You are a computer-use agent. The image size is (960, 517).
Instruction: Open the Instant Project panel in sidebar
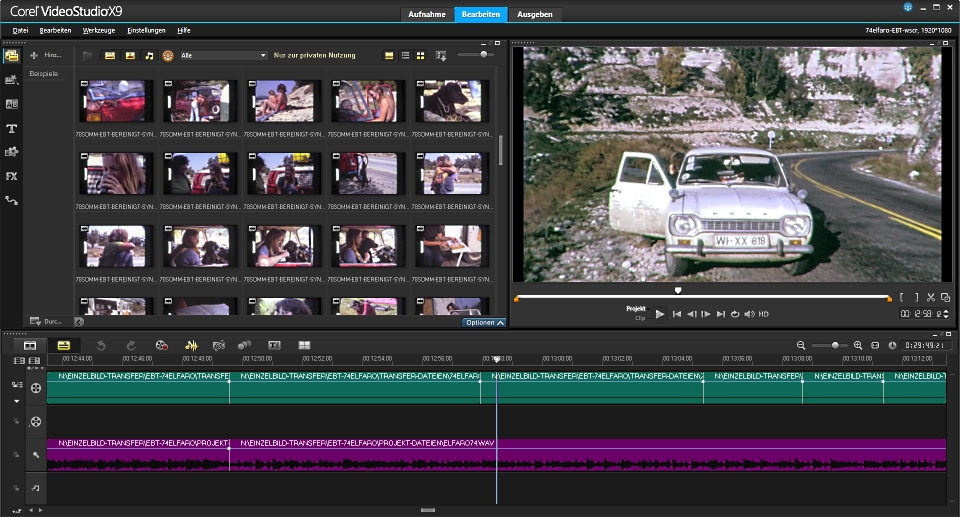point(12,80)
